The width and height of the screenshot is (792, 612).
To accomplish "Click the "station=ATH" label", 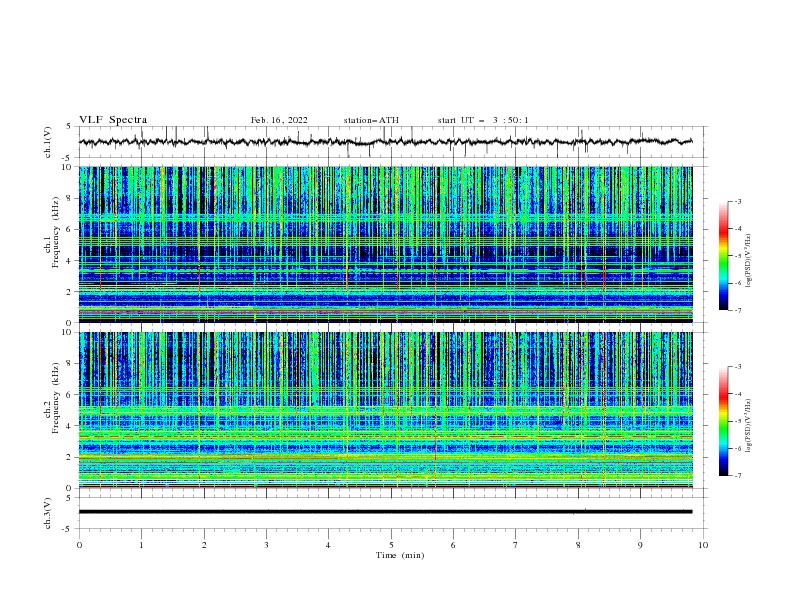I will click(371, 120).
